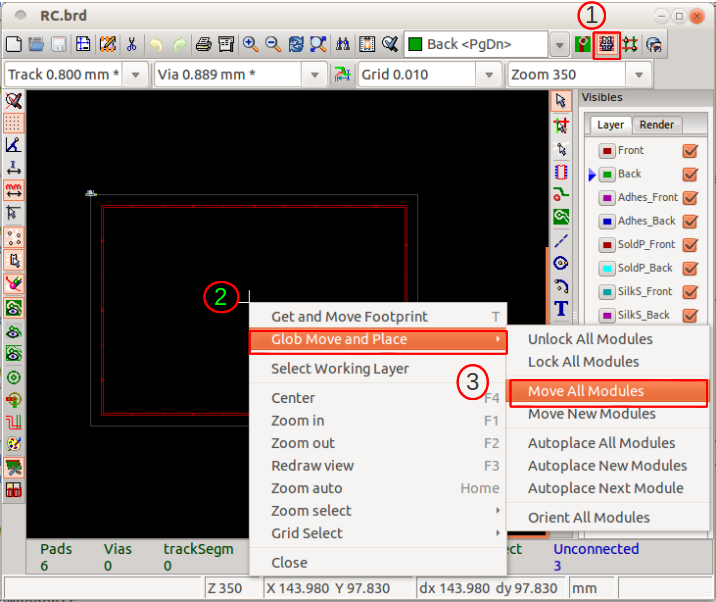Viewport: 716px width, 602px height.
Task: Expand the Grid Select submenu
Action: click(x=378, y=533)
